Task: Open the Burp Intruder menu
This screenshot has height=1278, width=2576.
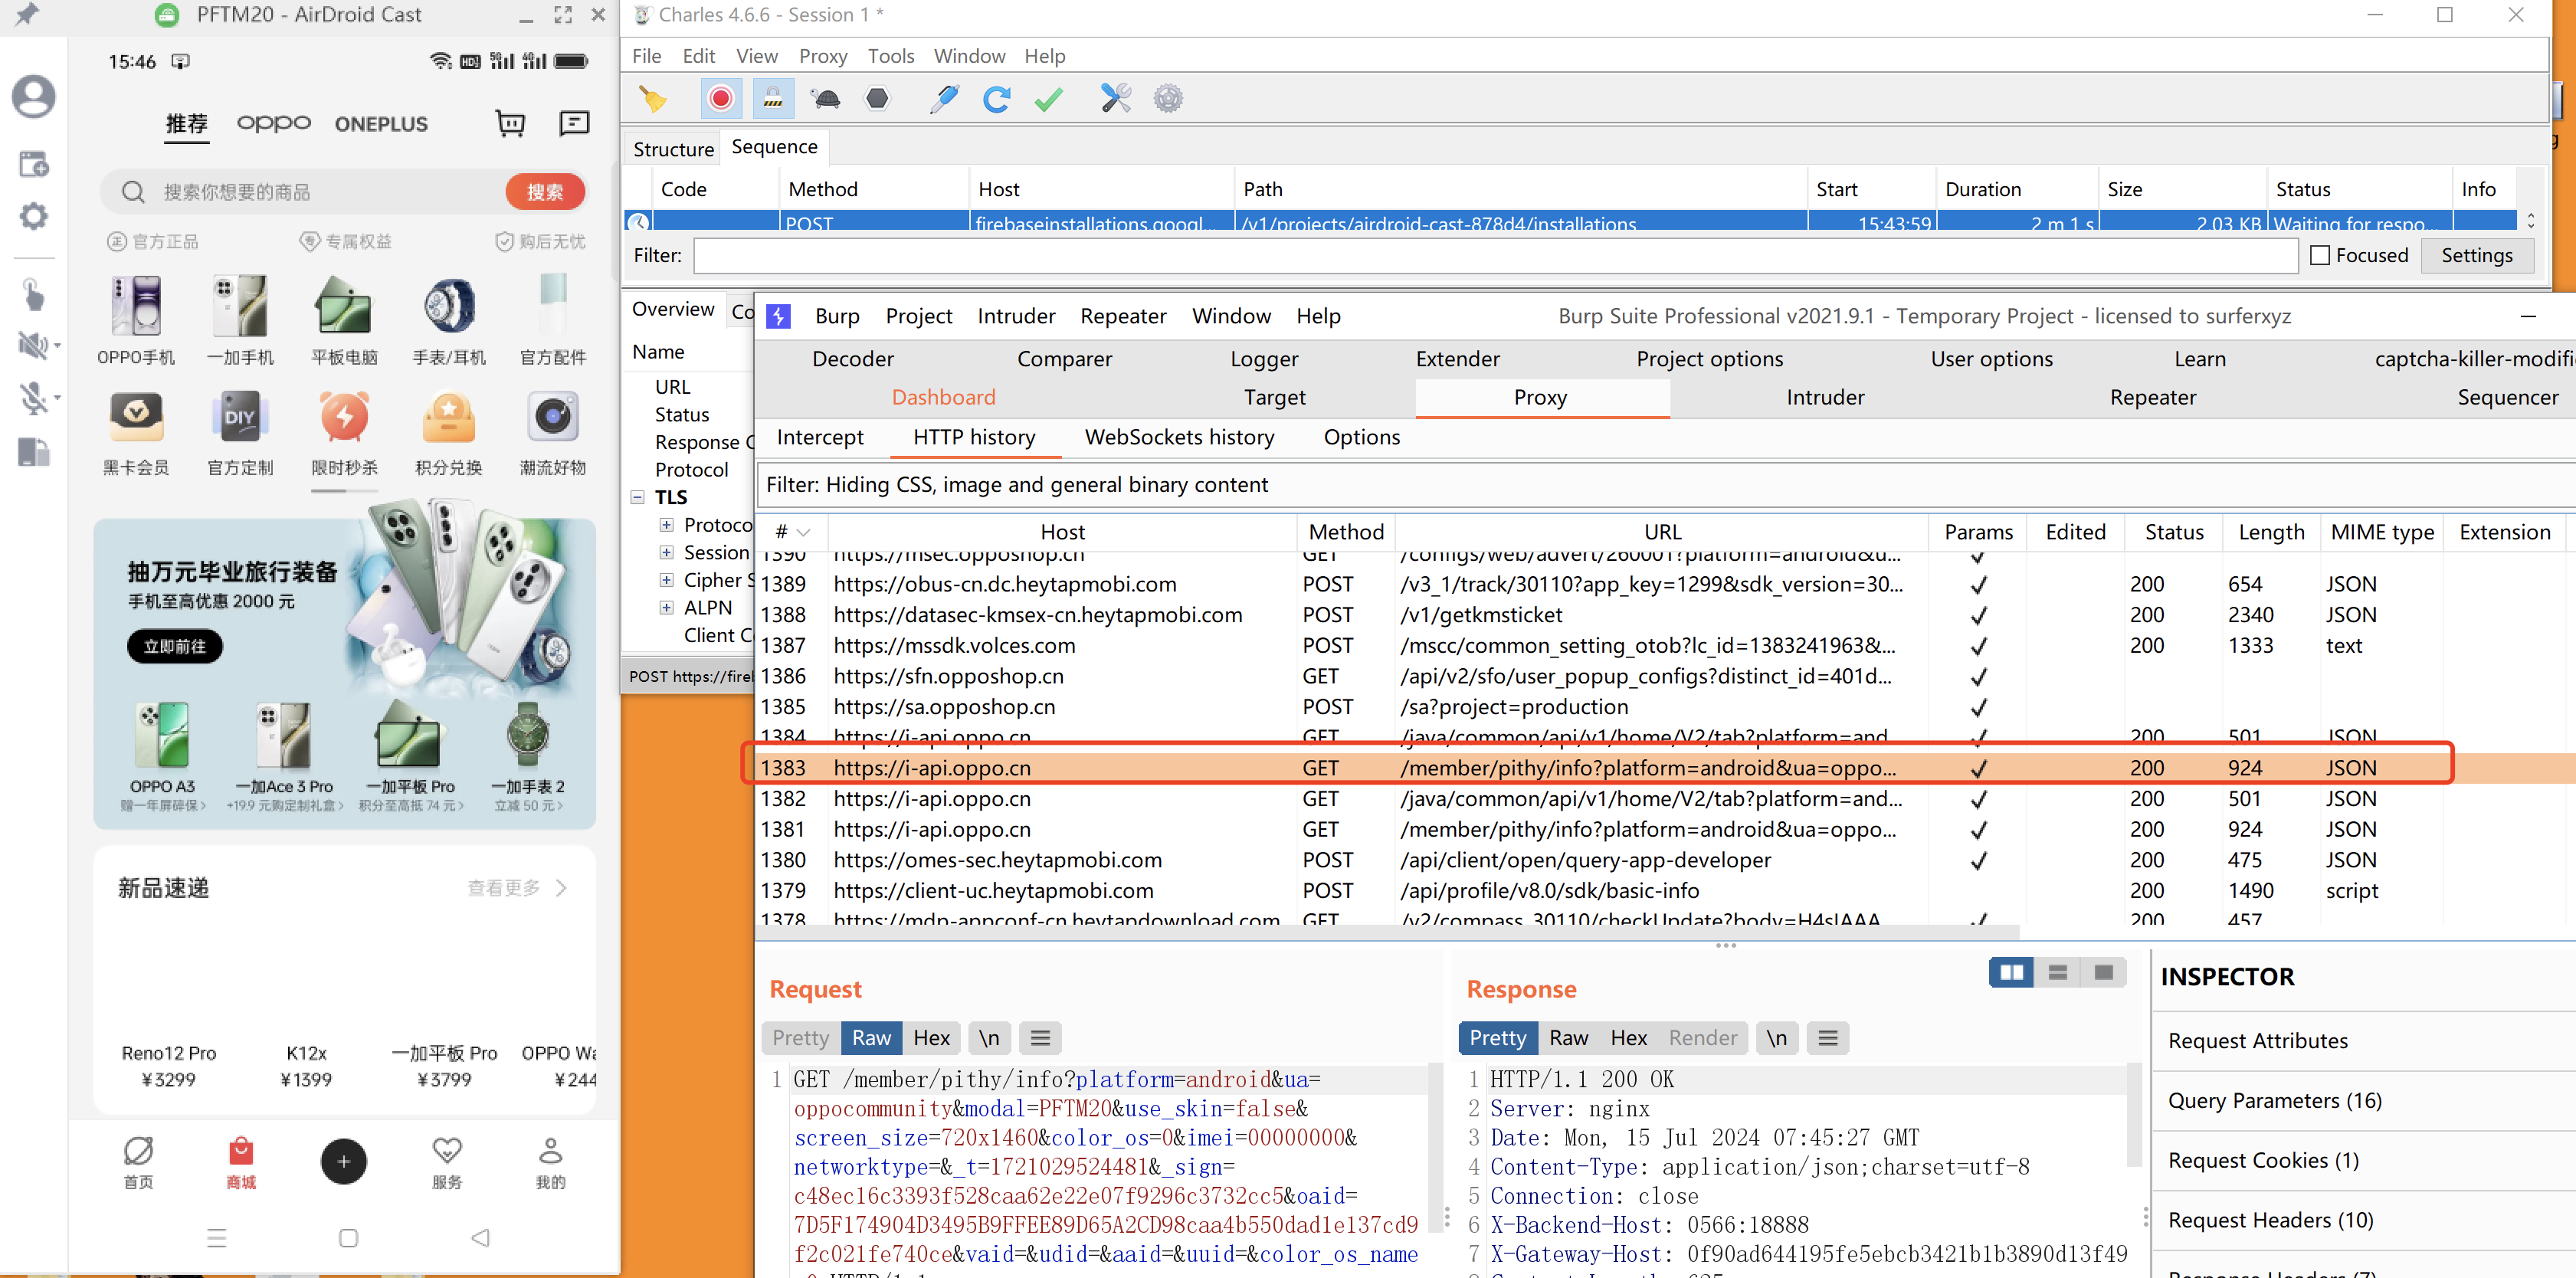Action: [x=1016, y=316]
